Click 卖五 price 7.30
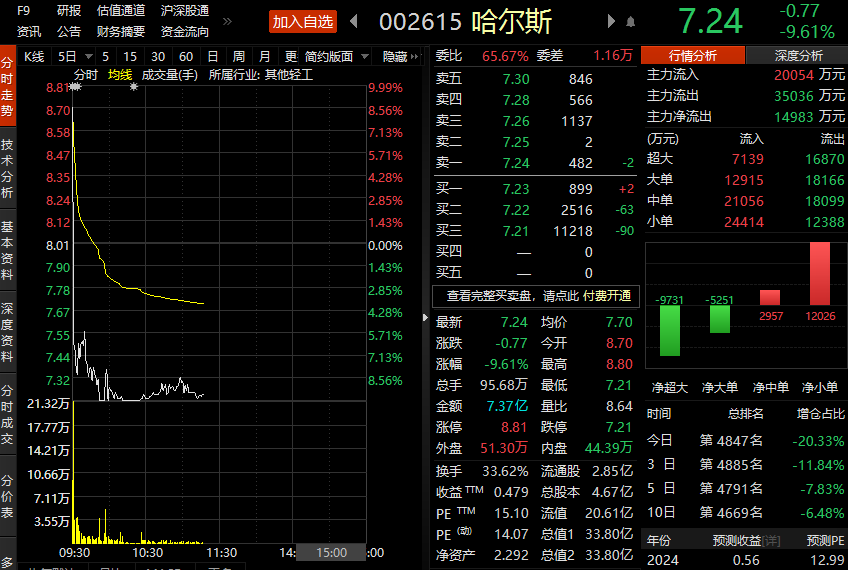This screenshot has height=570, width=848. [x=516, y=79]
